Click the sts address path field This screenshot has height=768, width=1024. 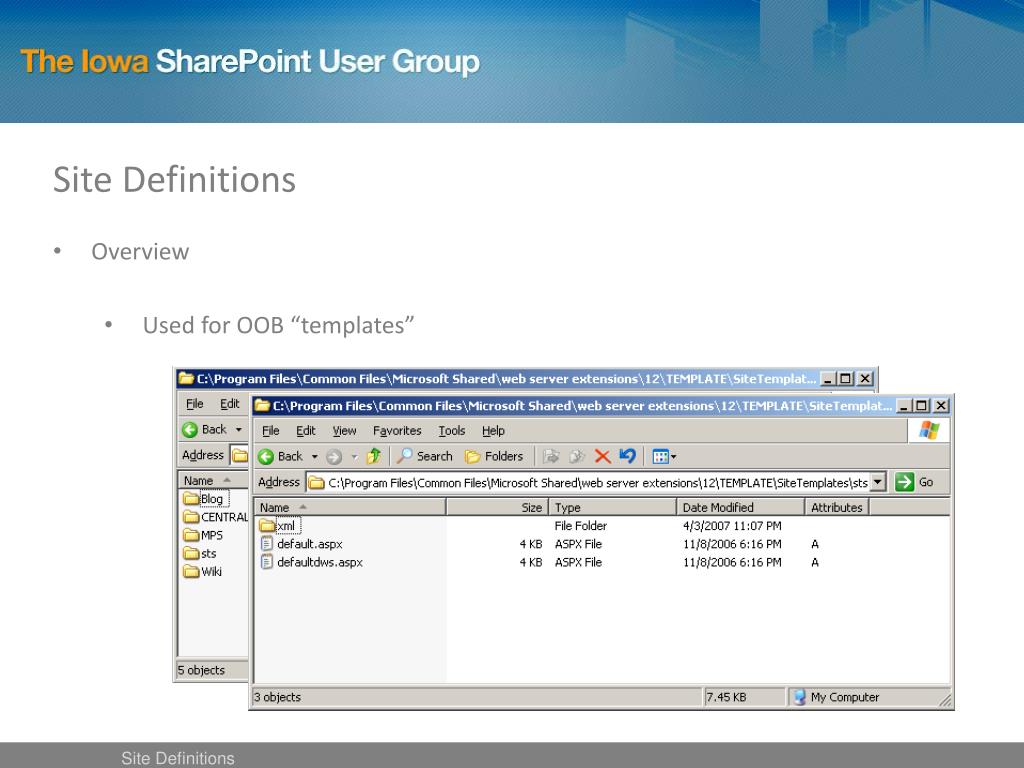(596, 483)
